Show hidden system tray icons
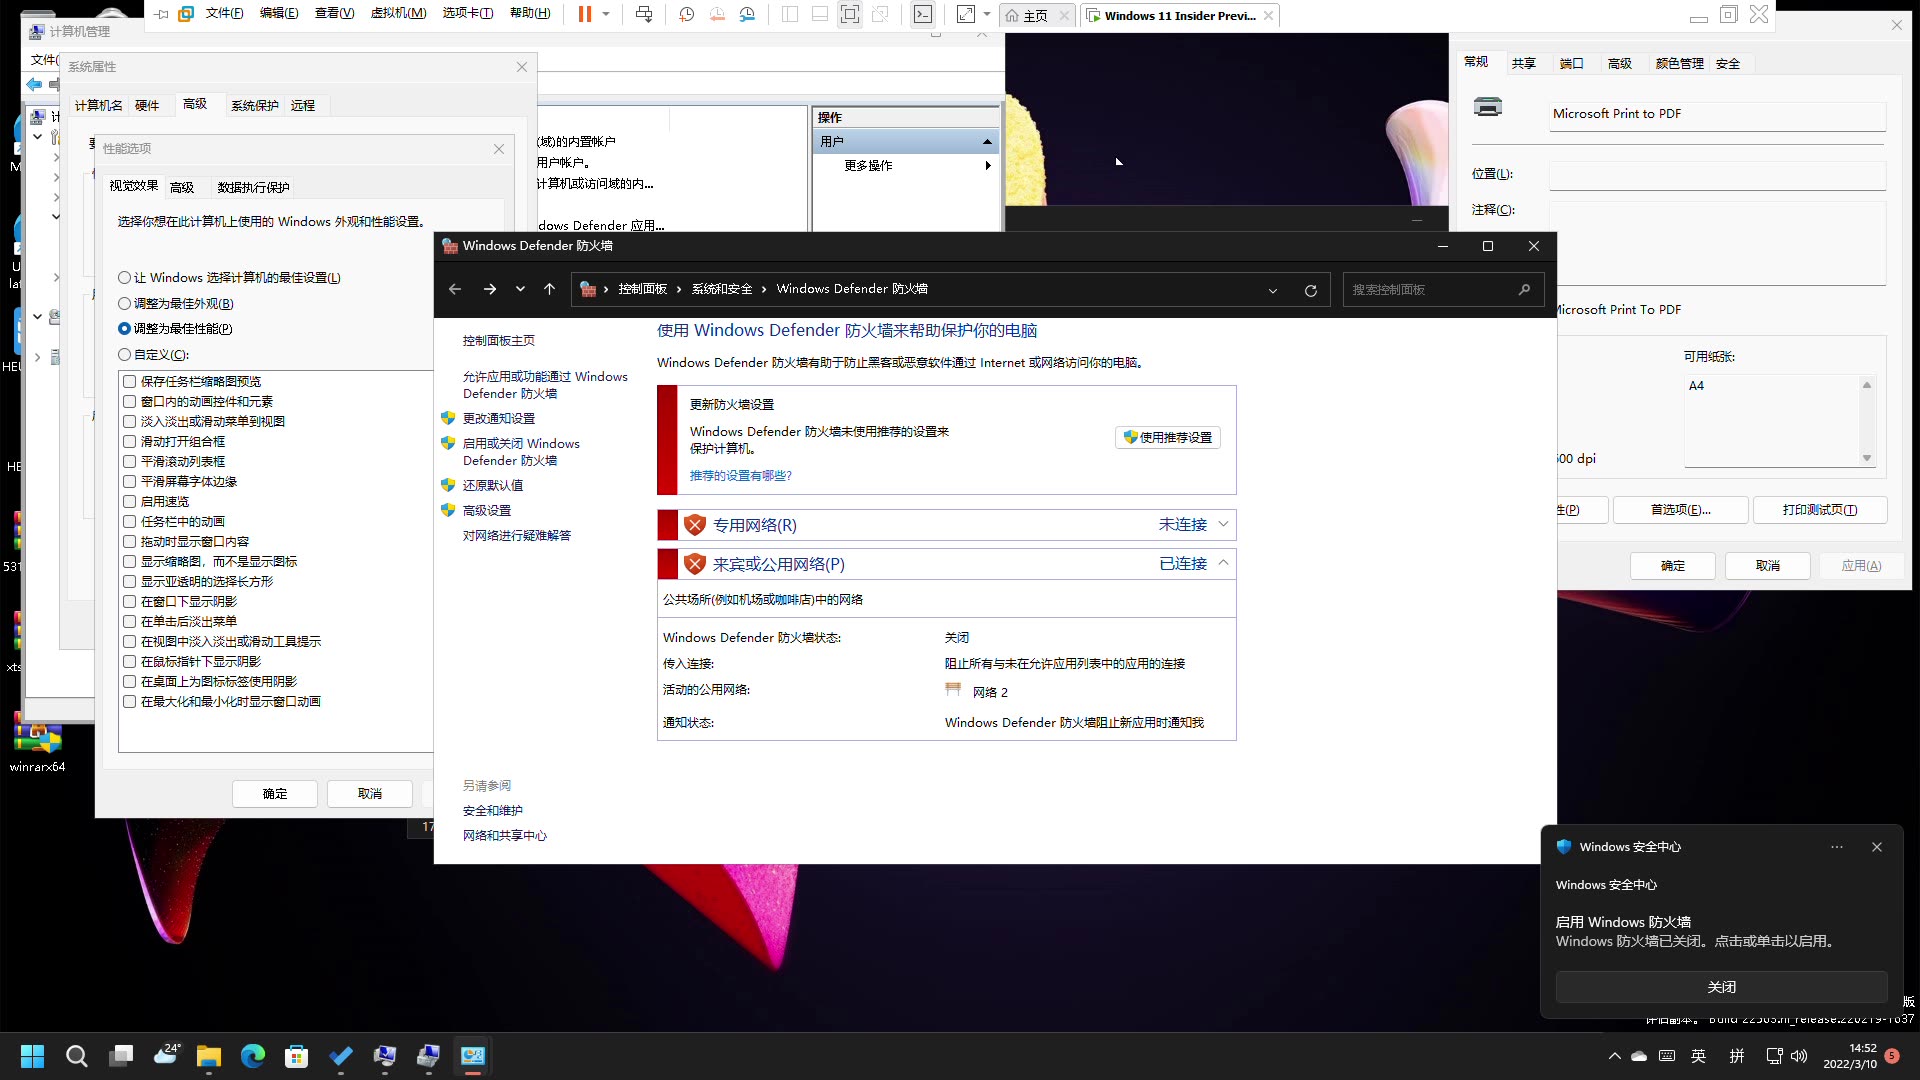 coord(1614,1056)
